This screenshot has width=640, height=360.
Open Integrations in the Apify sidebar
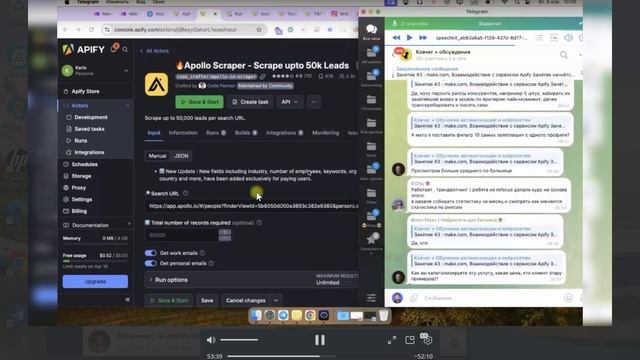tap(89, 152)
